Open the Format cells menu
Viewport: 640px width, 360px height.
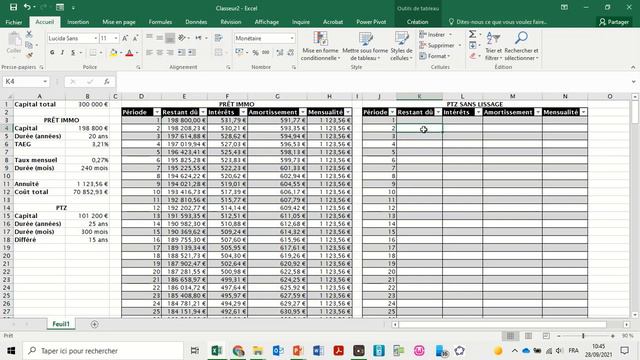point(435,56)
